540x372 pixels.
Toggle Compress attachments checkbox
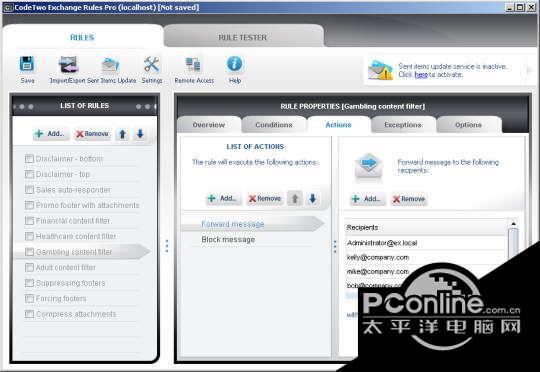[29, 314]
